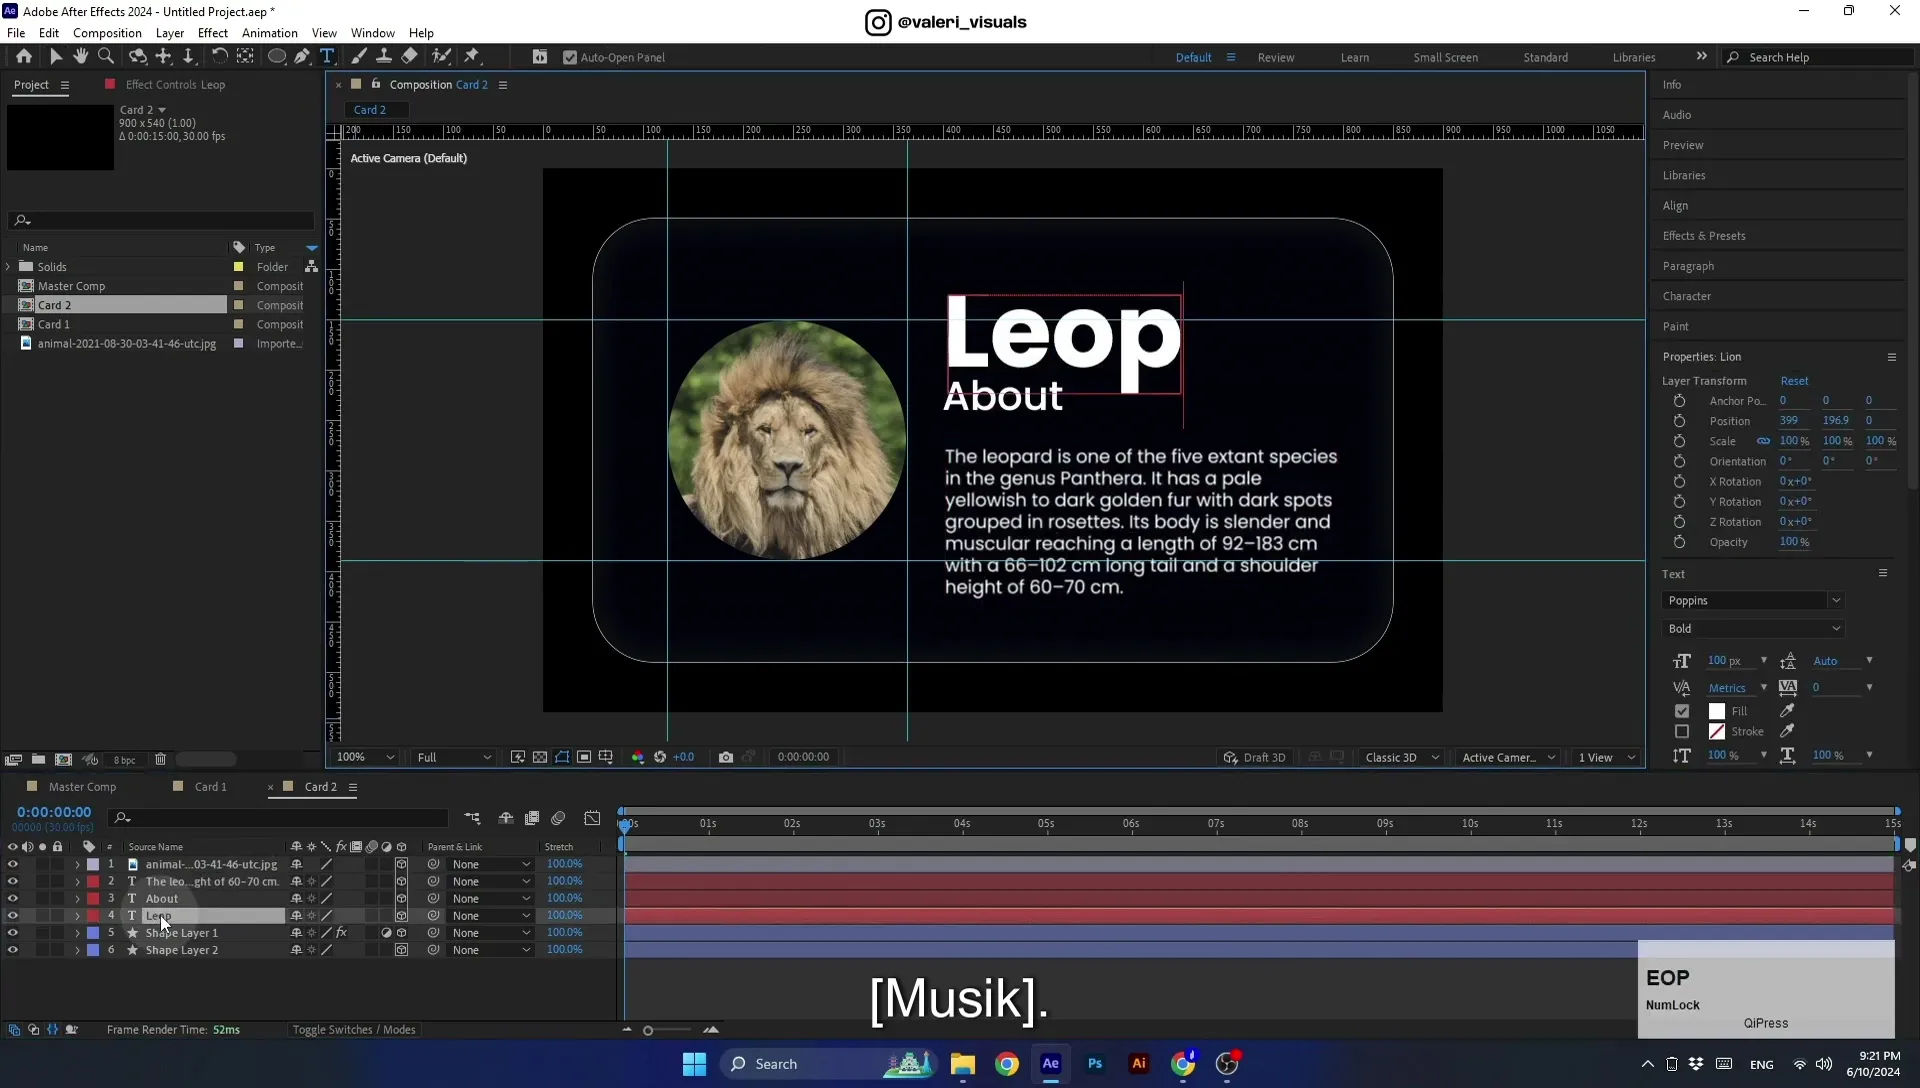Click Reset in Layer Transform

click(1794, 381)
